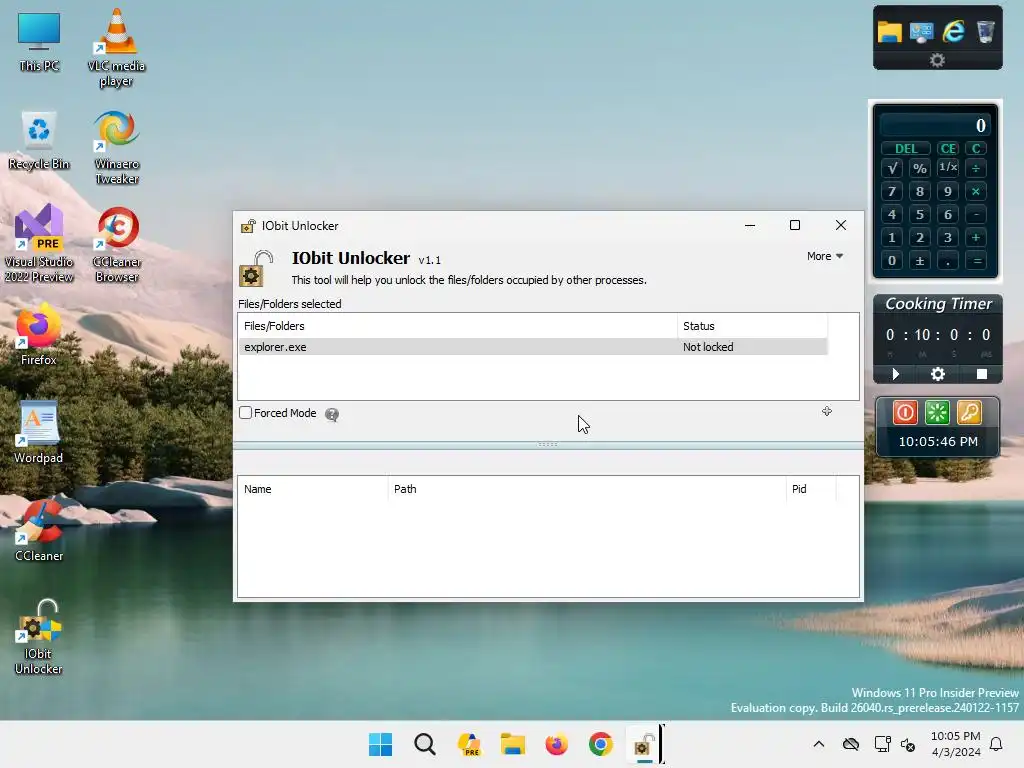
Task: Show hidden system tray icons chevron
Action: click(819, 744)
